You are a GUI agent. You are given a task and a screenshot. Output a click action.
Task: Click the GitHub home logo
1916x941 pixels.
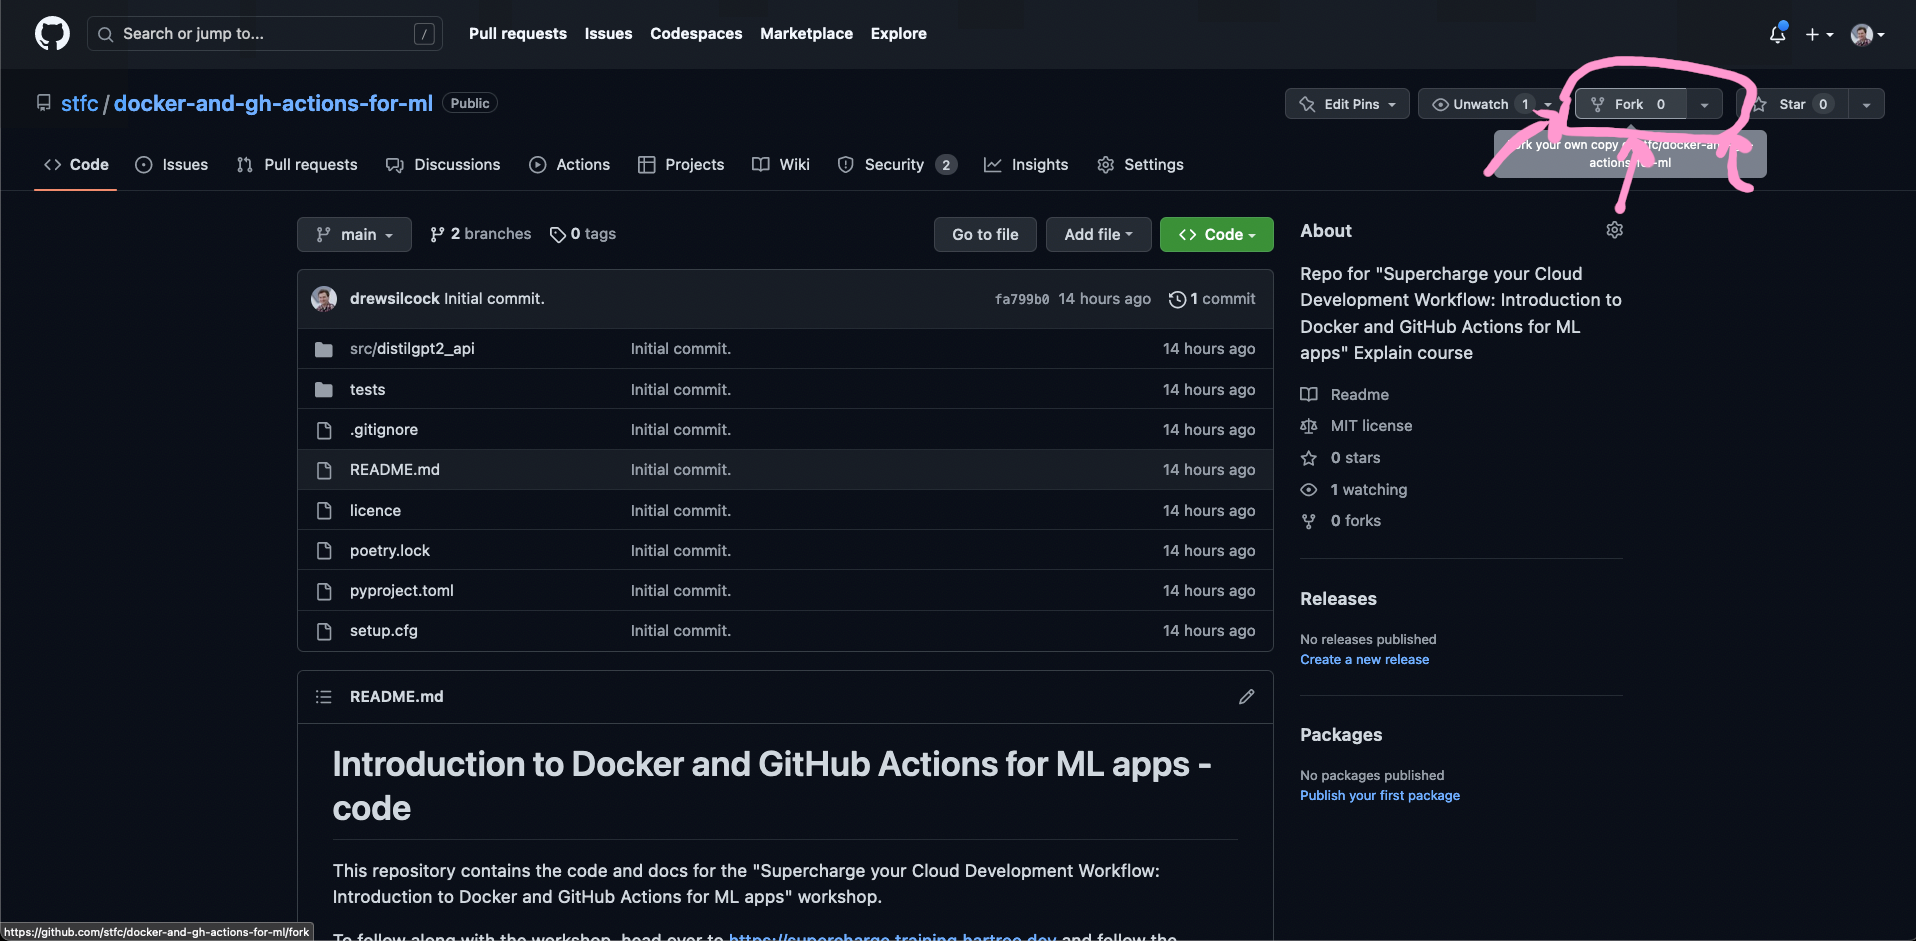point(51,33)
